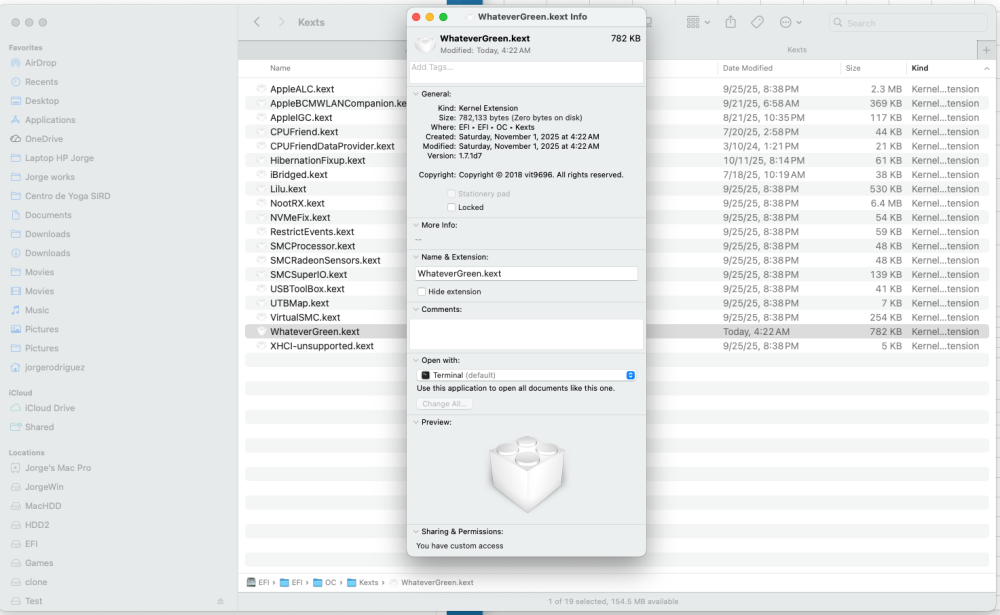Click the Finder Search field
This screenshot has width=1000, height=615.
point(908,23)
